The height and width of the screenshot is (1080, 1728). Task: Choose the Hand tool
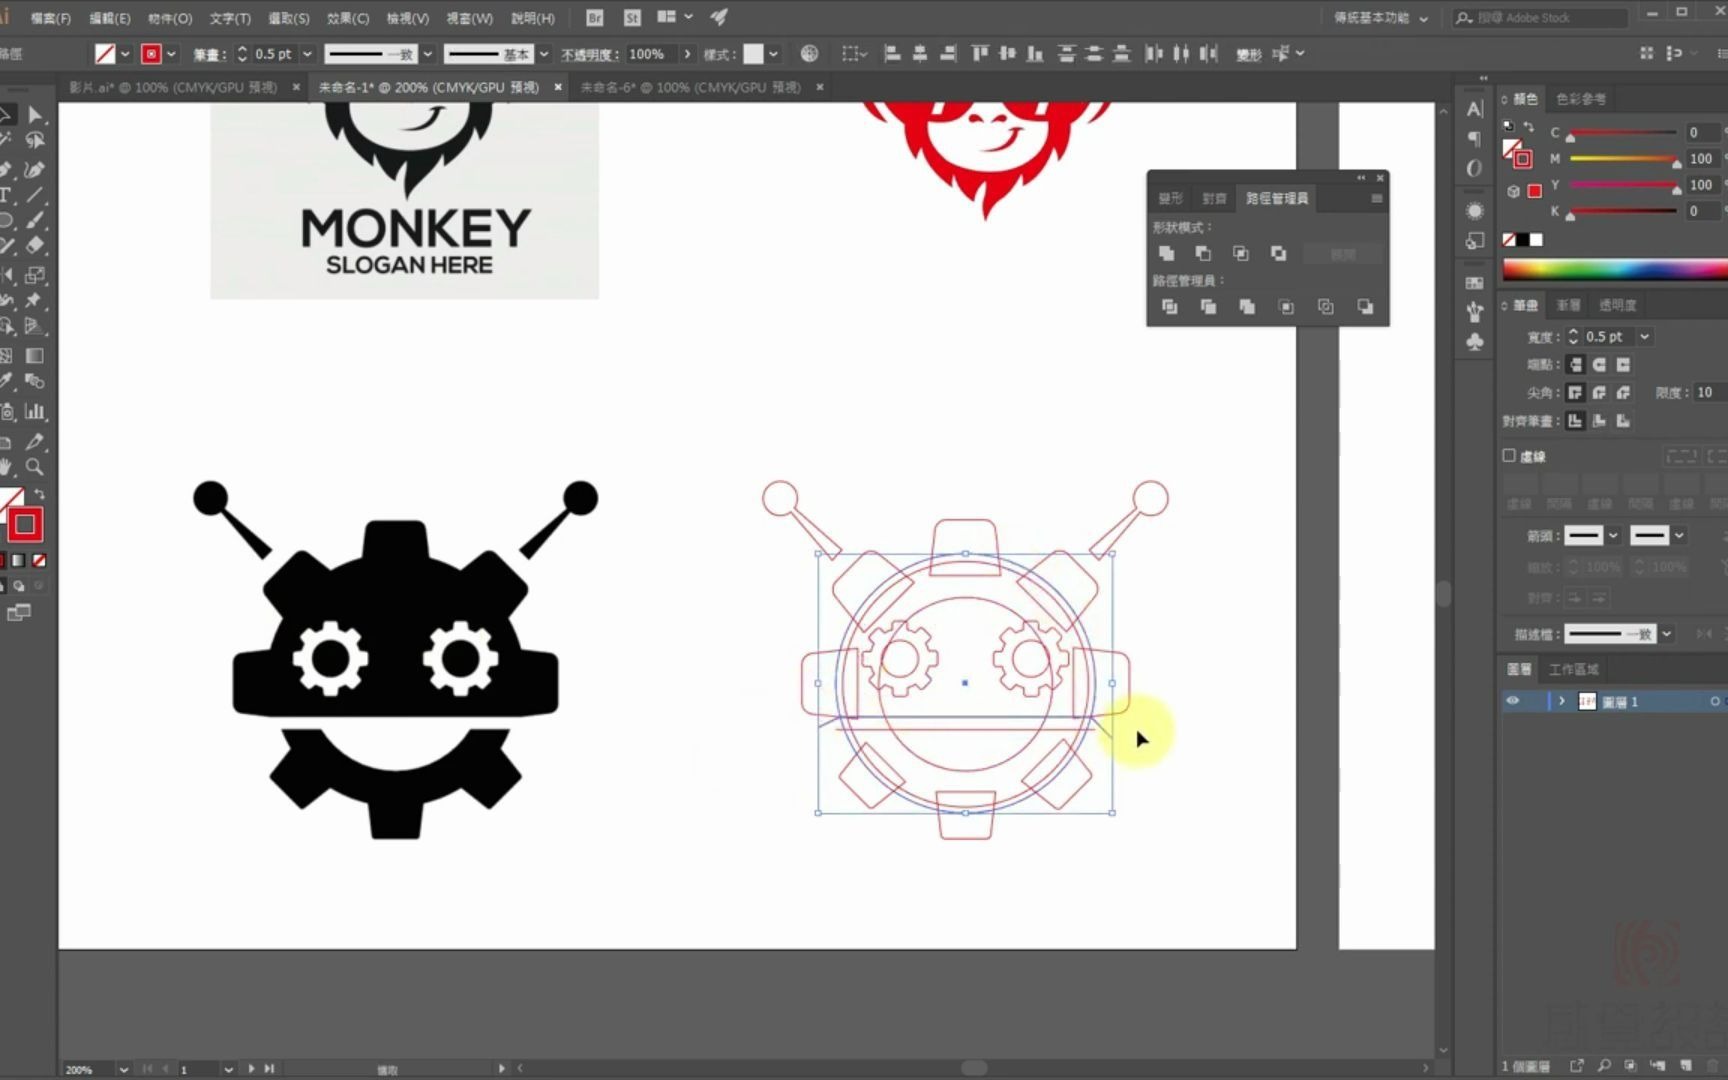8,466
